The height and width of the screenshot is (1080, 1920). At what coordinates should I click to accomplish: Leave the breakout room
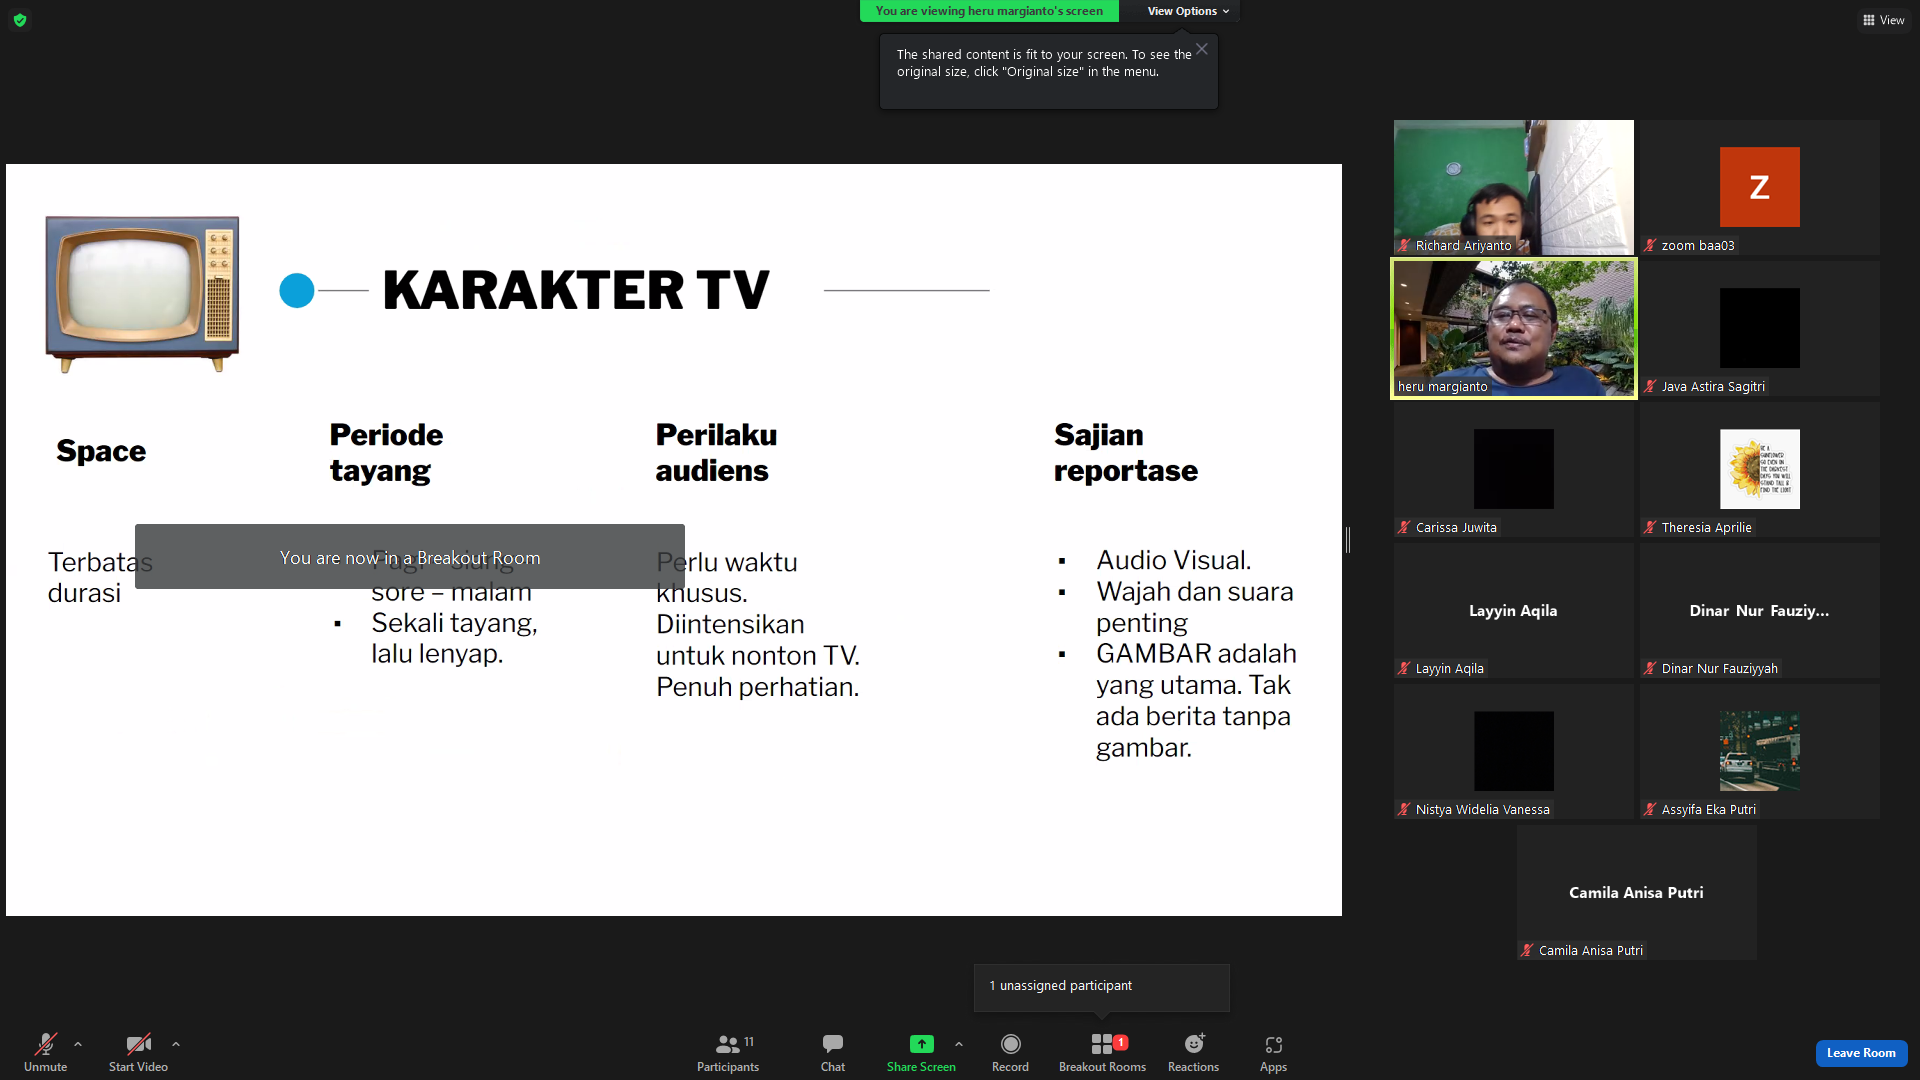(x=1861, y=1053)
